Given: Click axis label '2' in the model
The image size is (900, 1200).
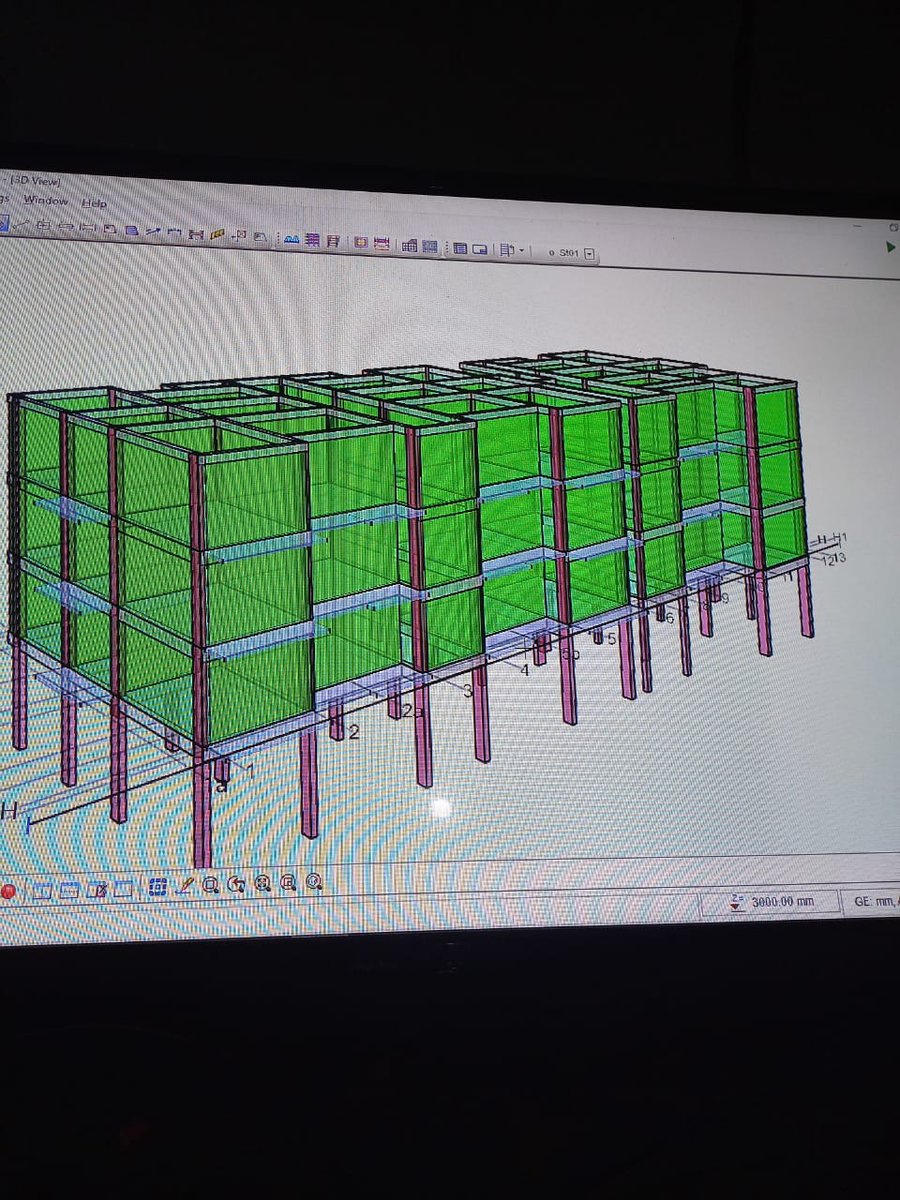Looking at the screenshot, I should click(353, 733).
